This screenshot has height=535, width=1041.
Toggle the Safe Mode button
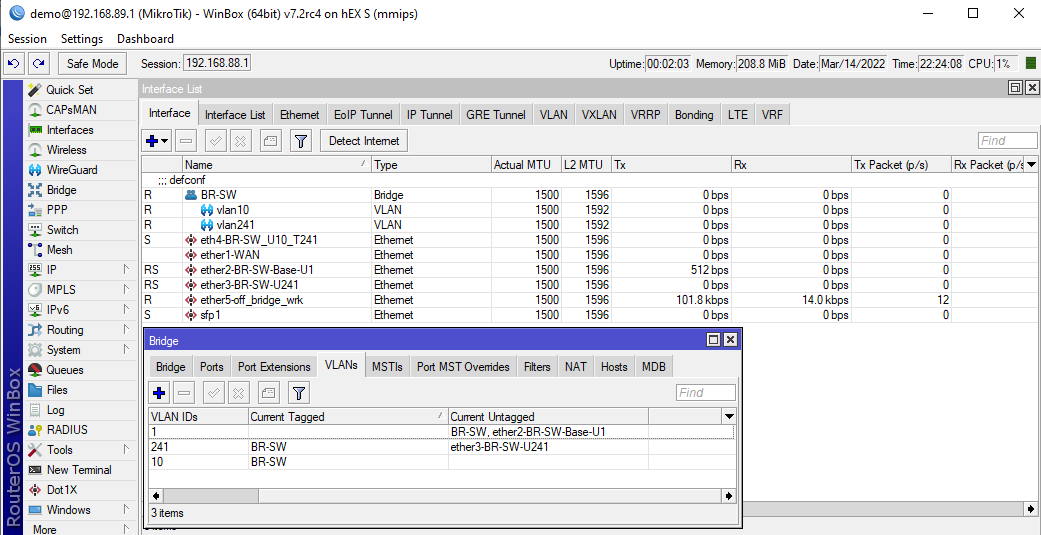click(92, 64)
